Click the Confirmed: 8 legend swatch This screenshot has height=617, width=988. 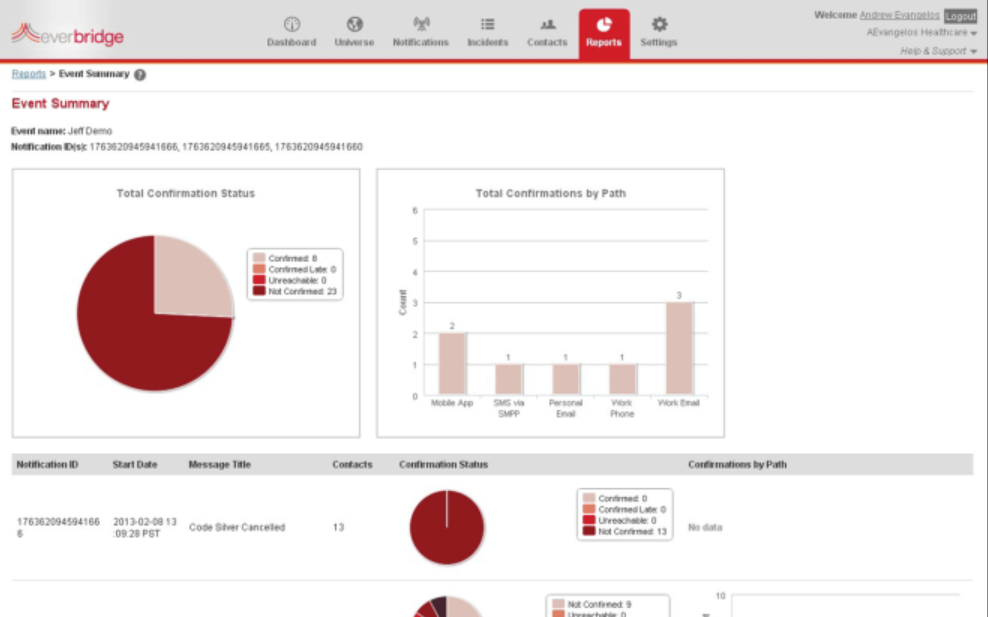(x=259, y=258)
